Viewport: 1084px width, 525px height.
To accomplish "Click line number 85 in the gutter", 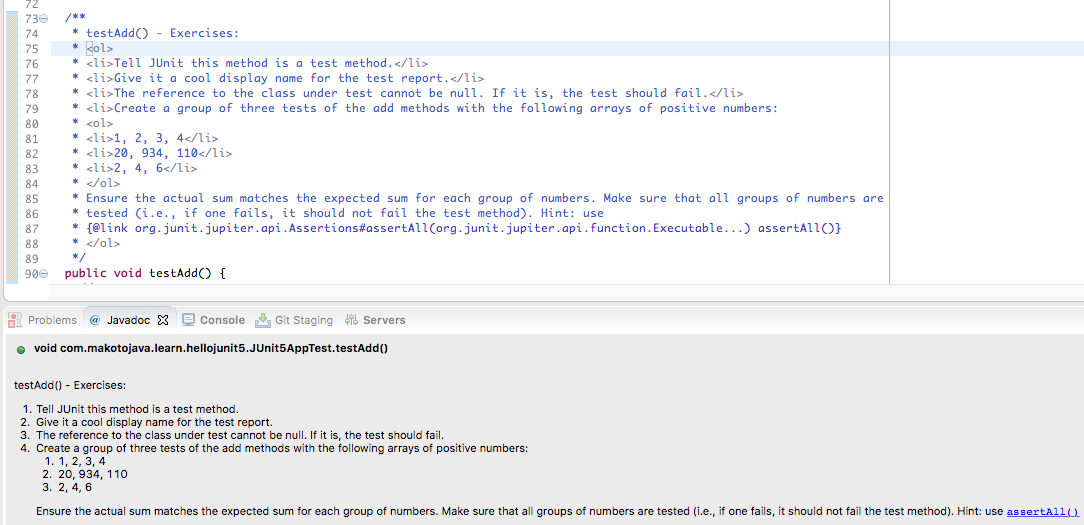I will click(30, 198).
